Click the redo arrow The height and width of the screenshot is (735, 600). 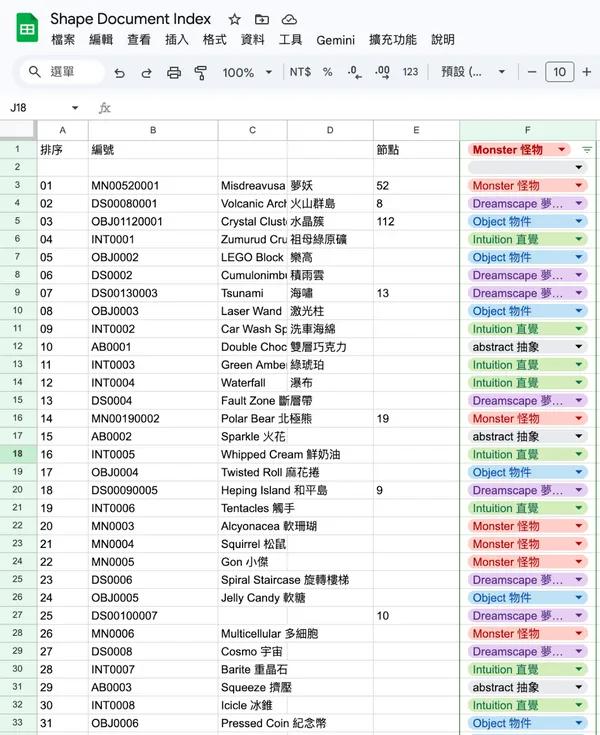tap(147, 73)
